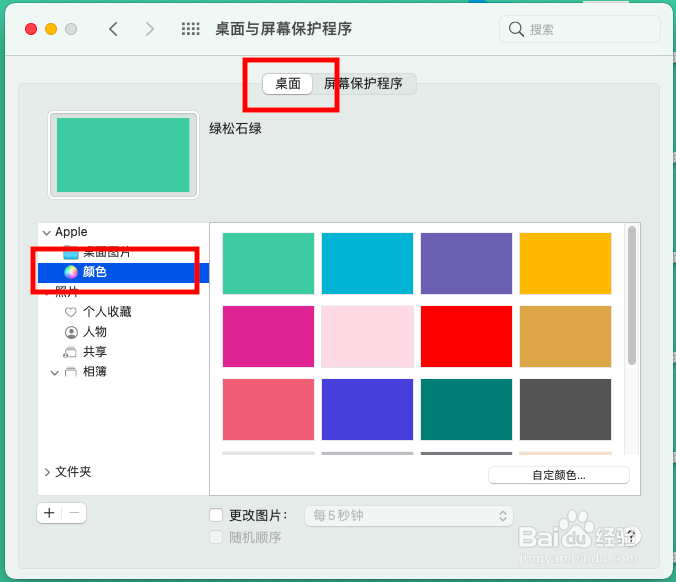Show all preferences grid icon

(x=191, y=29)
